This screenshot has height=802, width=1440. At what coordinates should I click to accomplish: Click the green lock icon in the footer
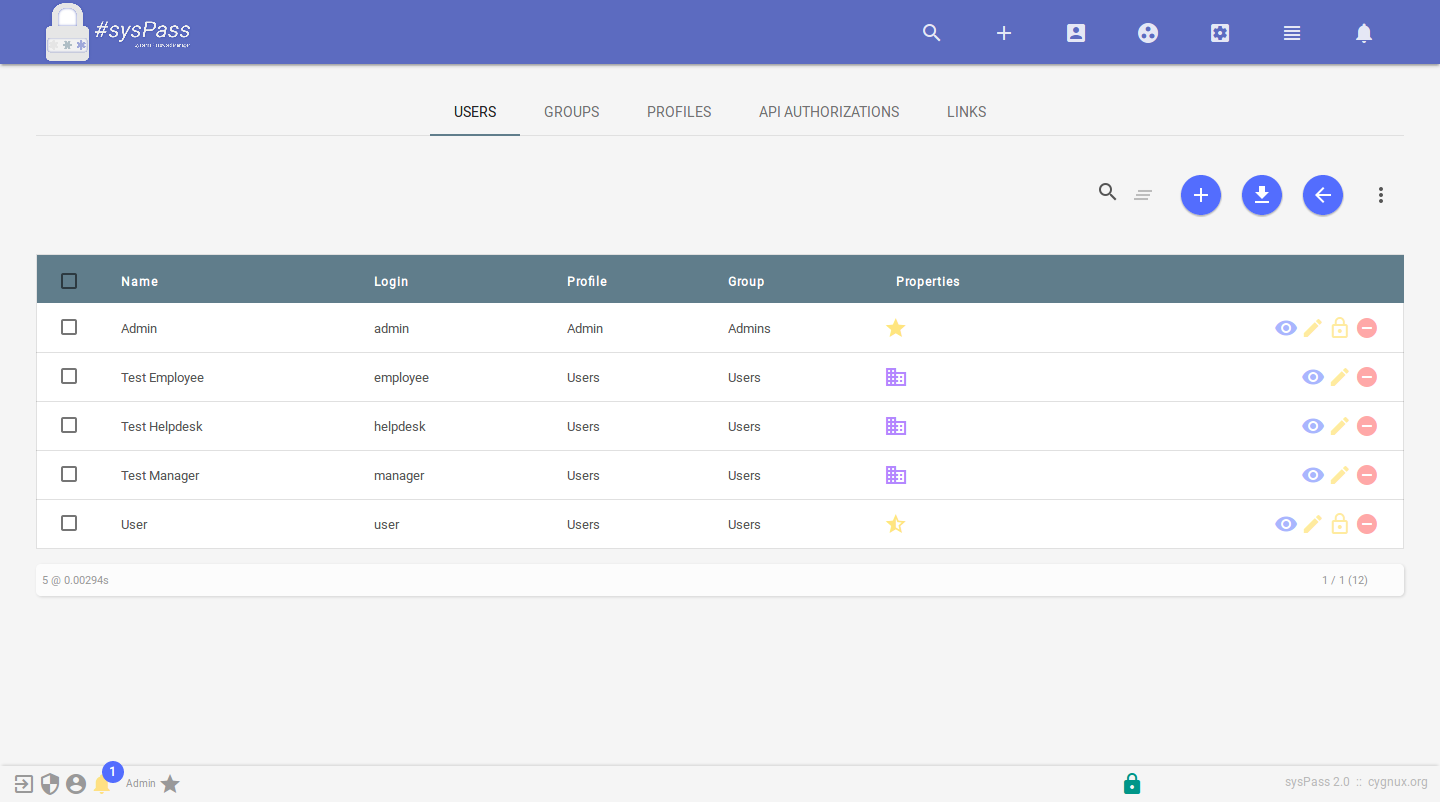1132,783
